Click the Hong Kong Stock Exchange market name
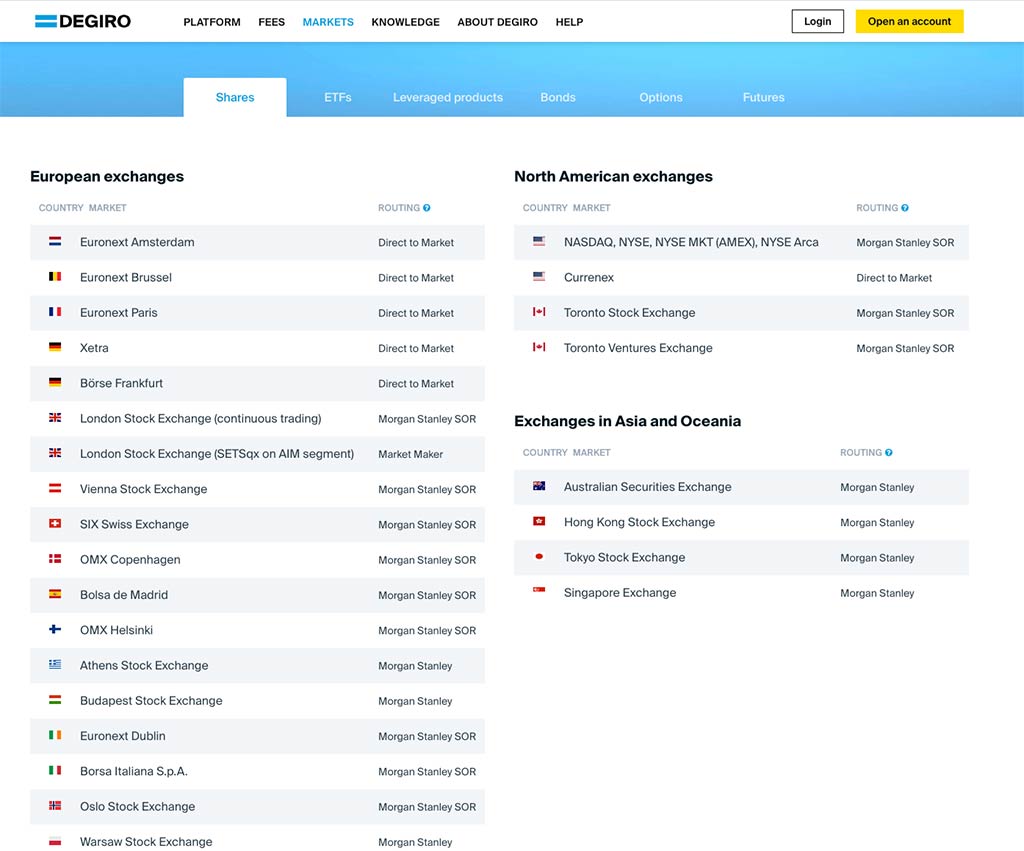 coord(639,522)
